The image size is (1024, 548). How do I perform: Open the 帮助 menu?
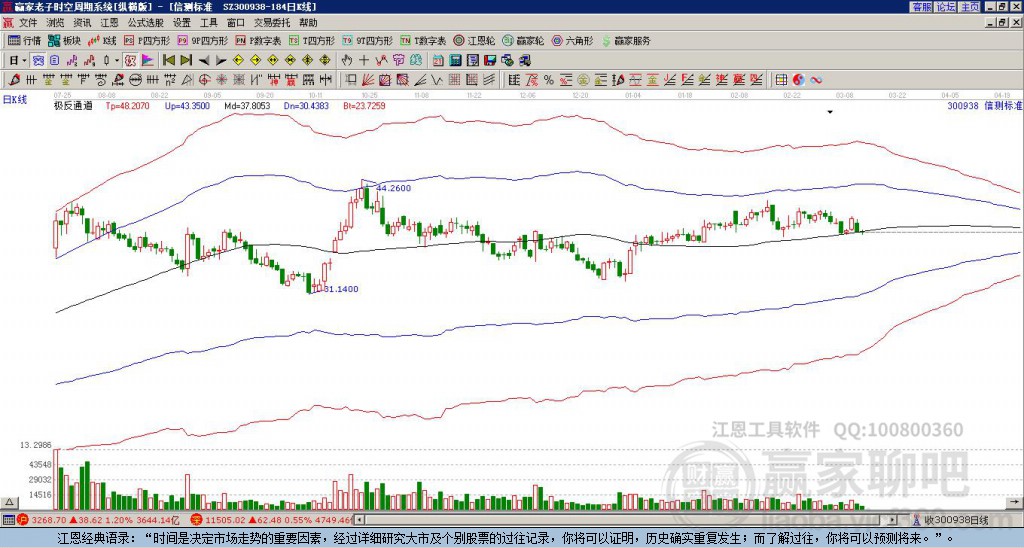[308, 23]
